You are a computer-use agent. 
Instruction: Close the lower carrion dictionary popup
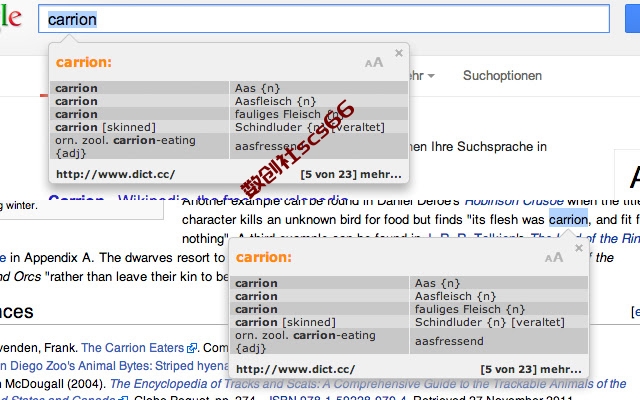[x=578, y=248]
